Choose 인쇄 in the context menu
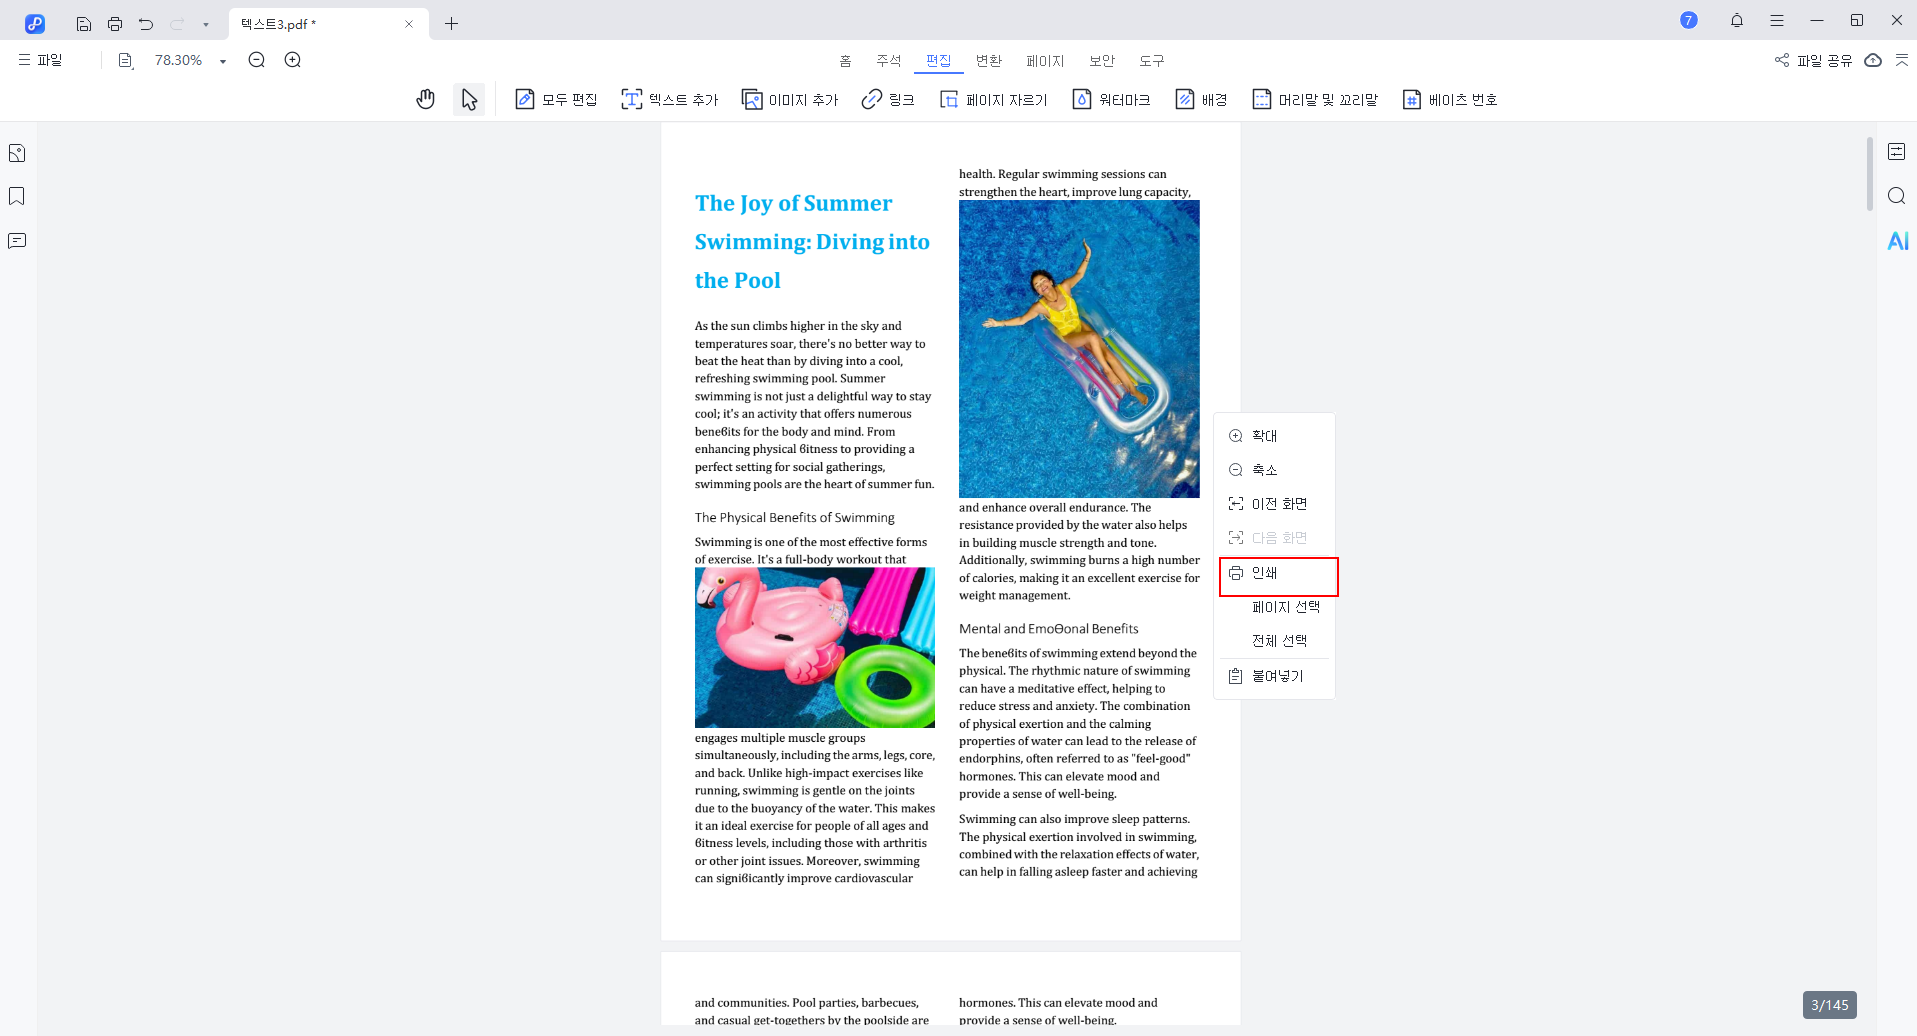This screenshot has width=1917, height=1036. pyautogui.click(x=1275, y=573)
